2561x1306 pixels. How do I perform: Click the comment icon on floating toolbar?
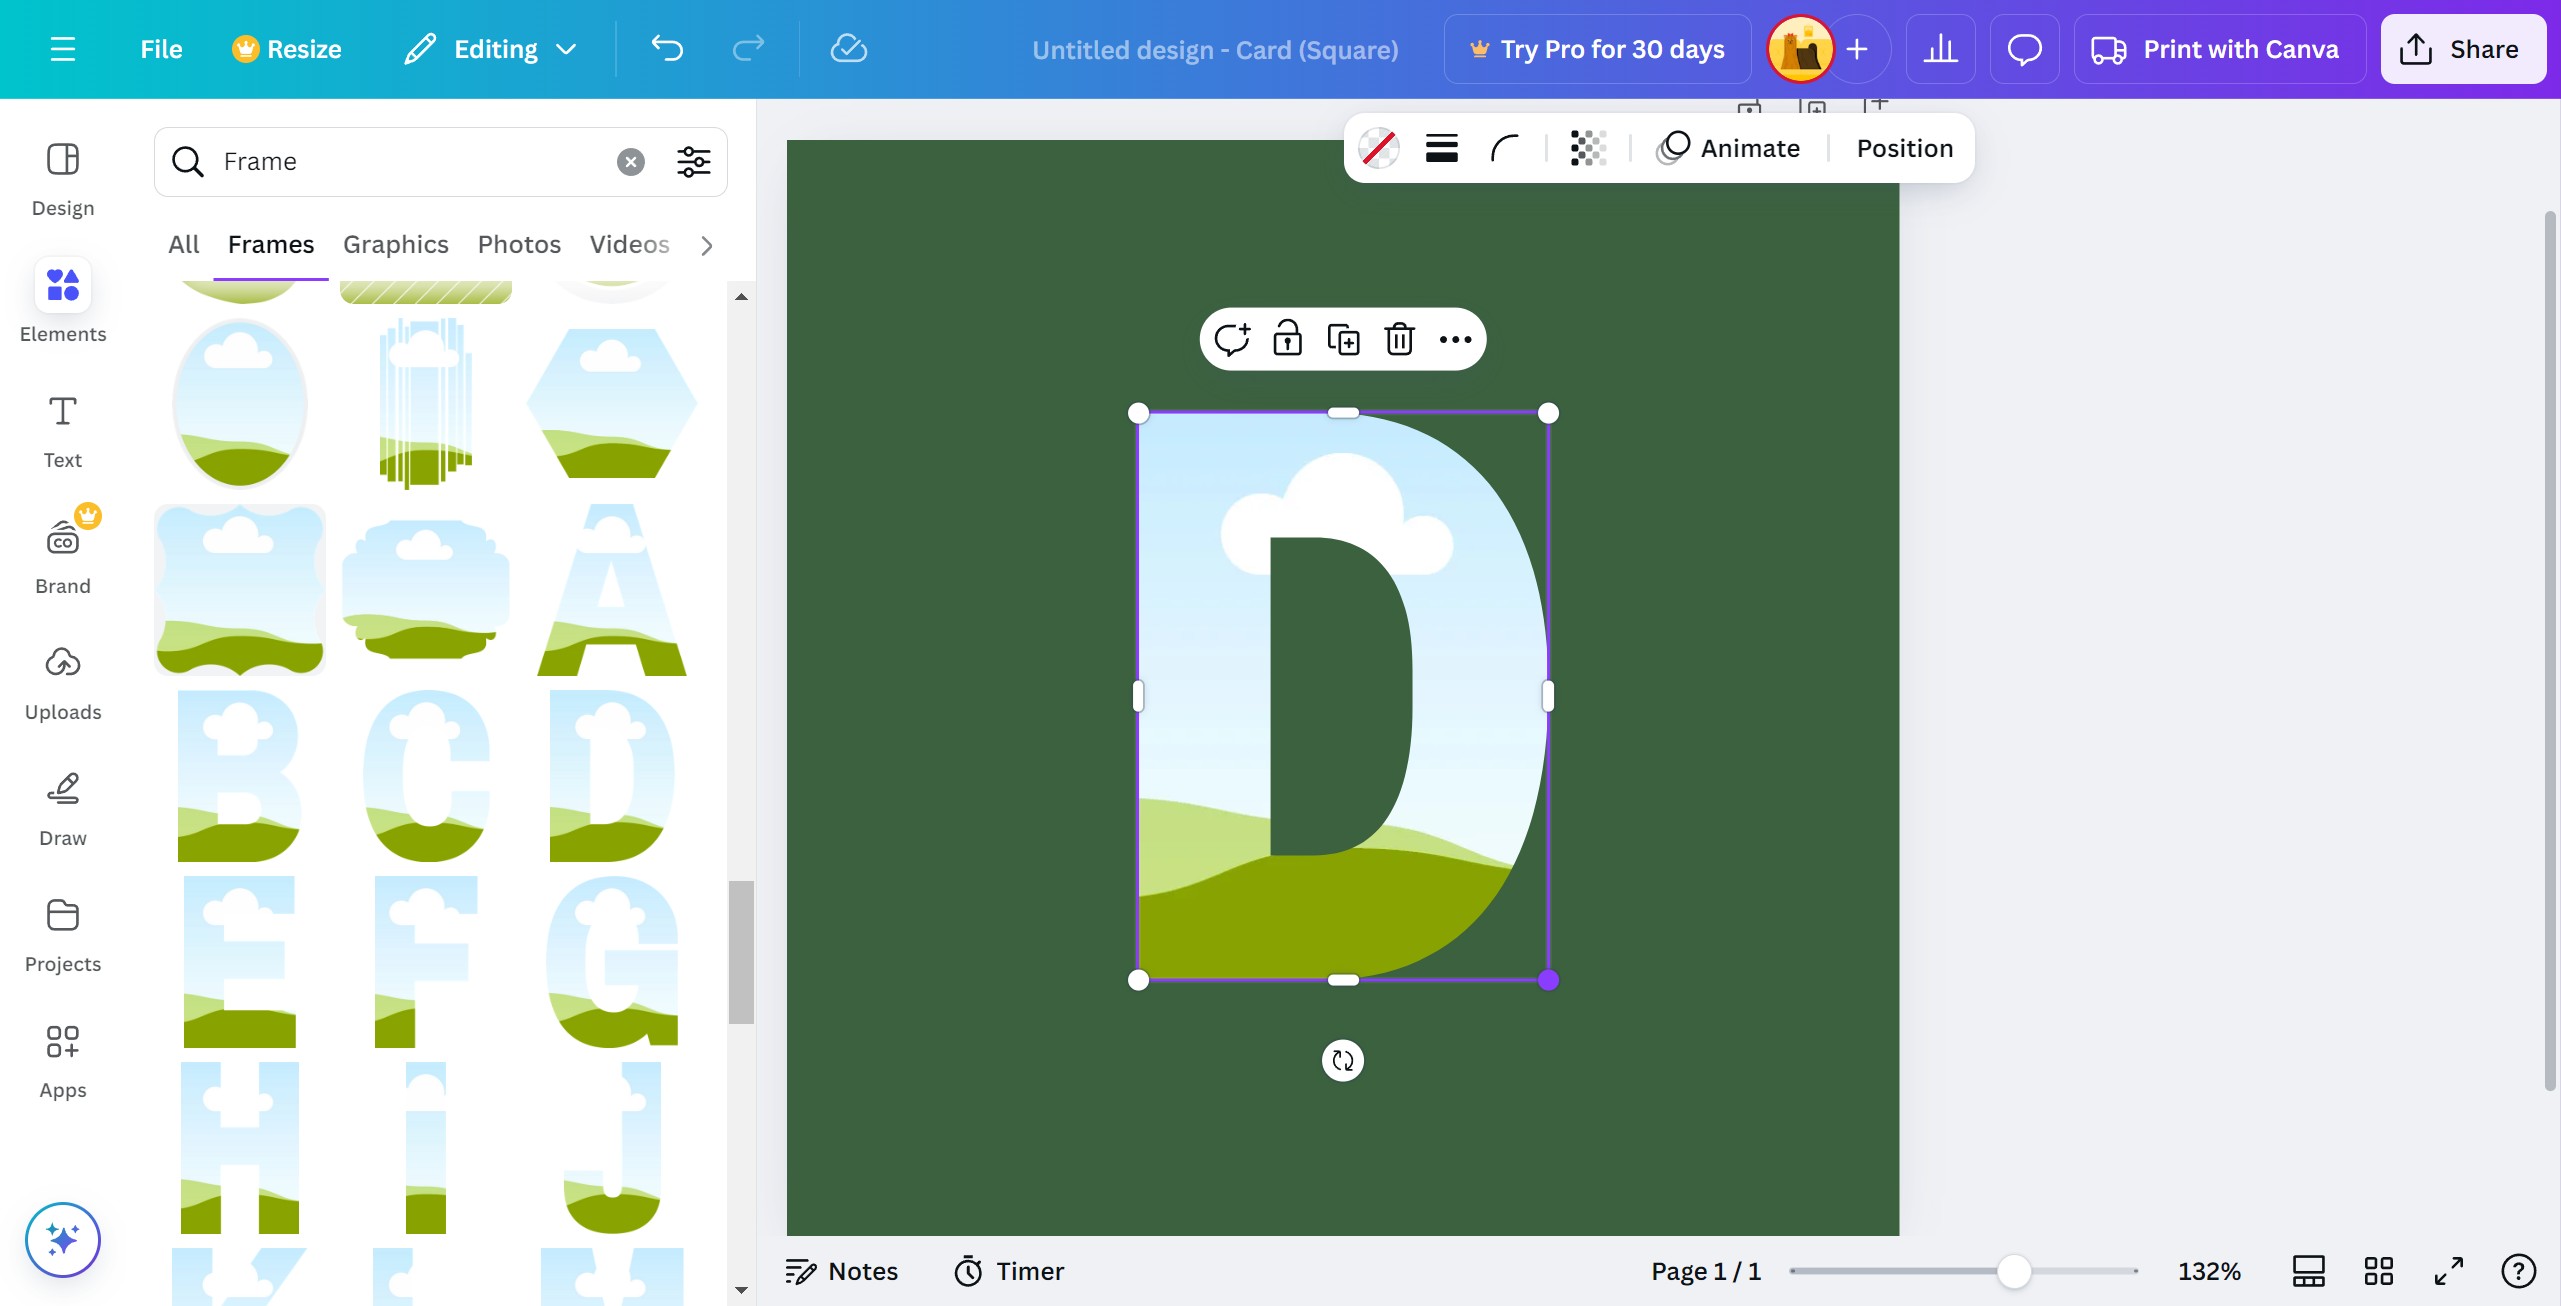point(1232,339)
